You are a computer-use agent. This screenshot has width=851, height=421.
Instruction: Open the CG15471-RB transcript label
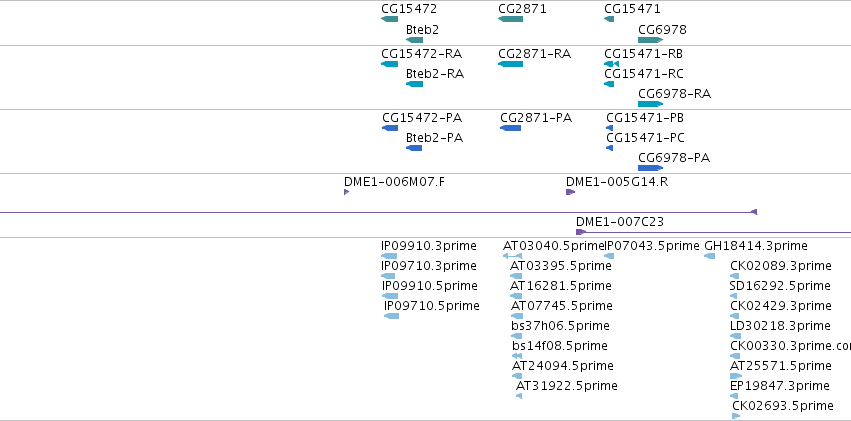(x=644, y=54)
